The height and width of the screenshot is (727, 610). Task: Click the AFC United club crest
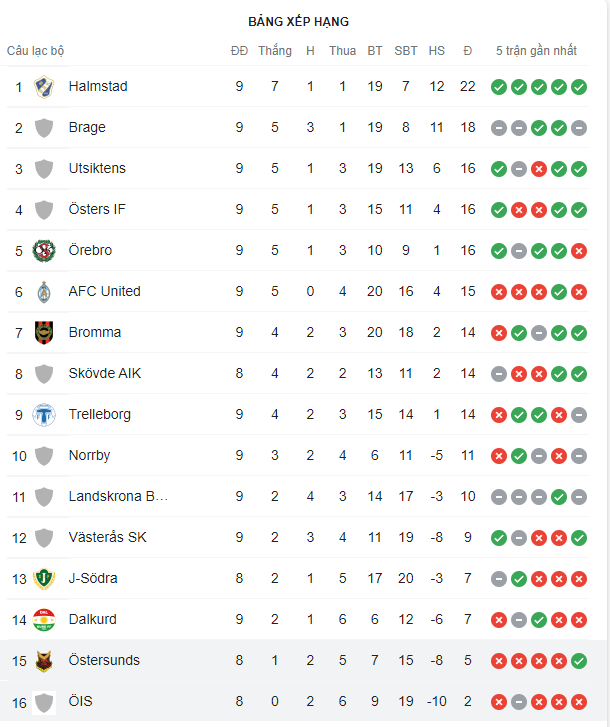coord(44,292)
